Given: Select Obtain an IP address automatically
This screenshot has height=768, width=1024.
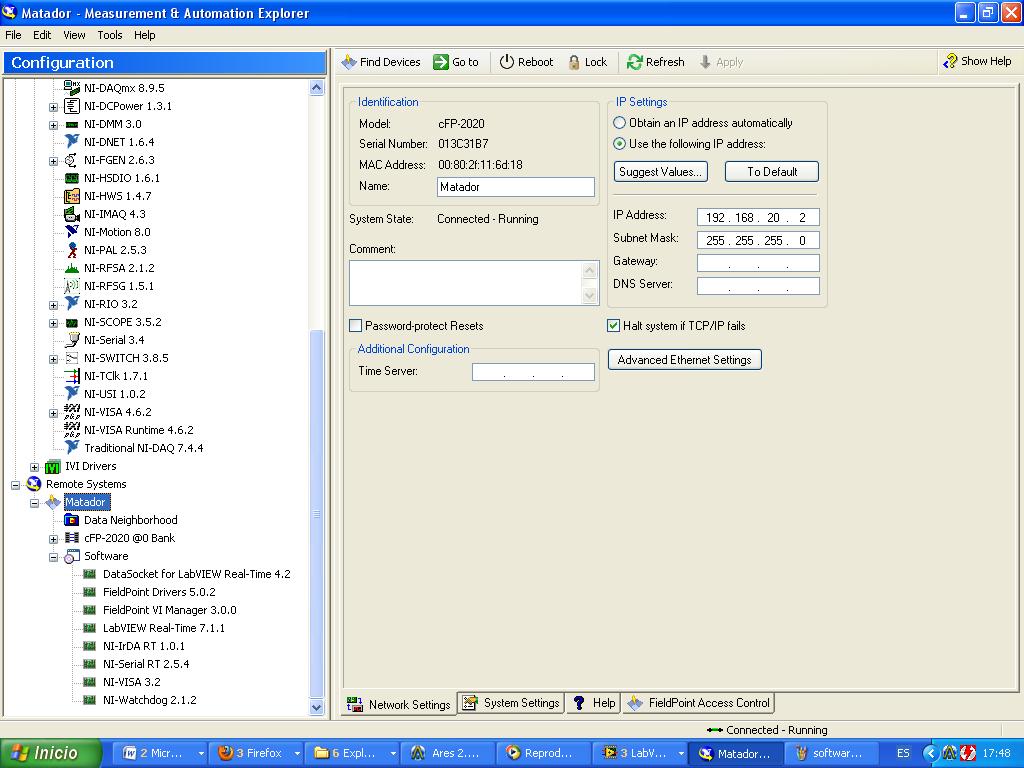Looking at the screenshot, I should coord(619,123).
